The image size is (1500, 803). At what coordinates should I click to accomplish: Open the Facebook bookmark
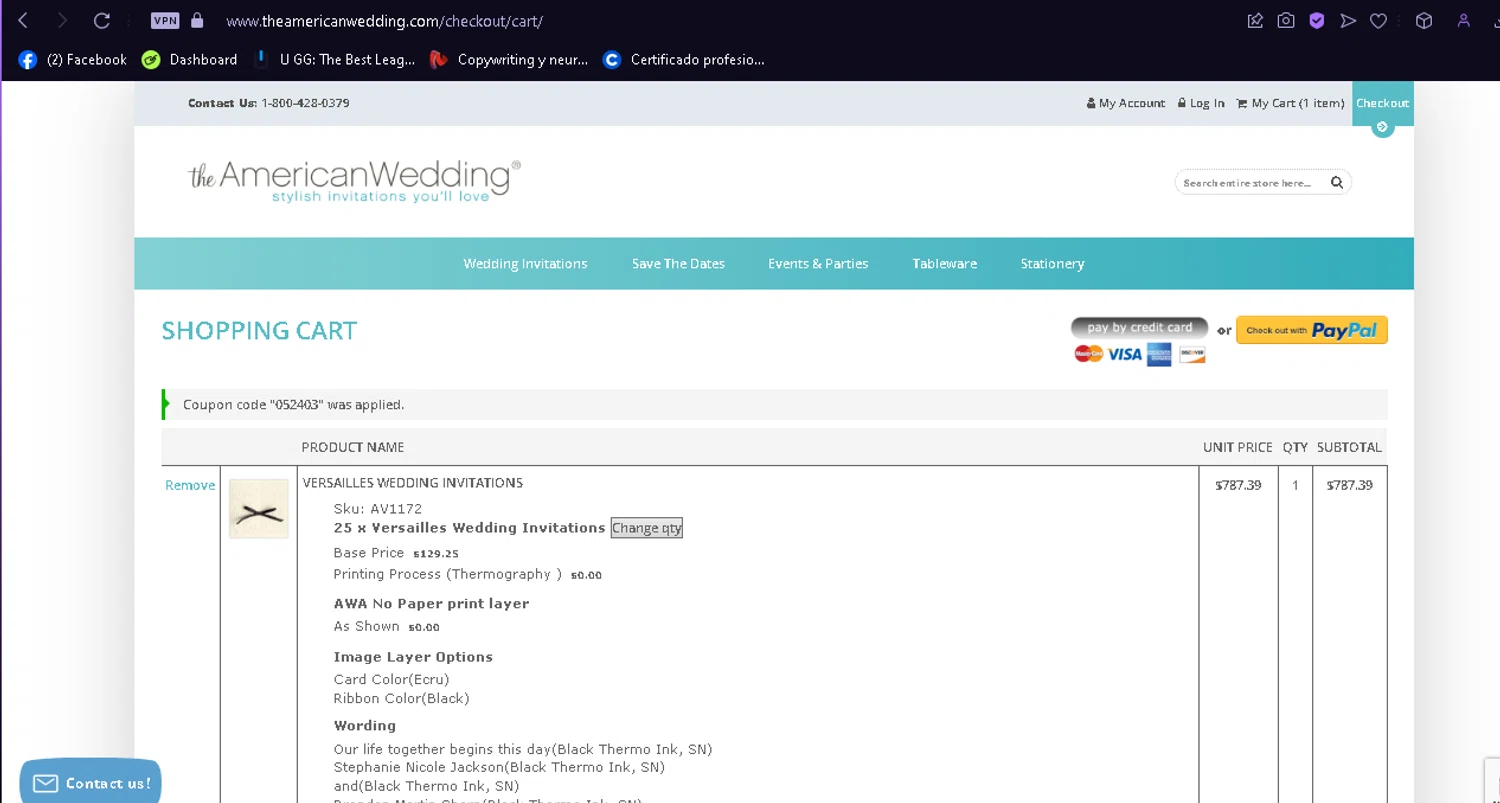(x=72, y=59)
